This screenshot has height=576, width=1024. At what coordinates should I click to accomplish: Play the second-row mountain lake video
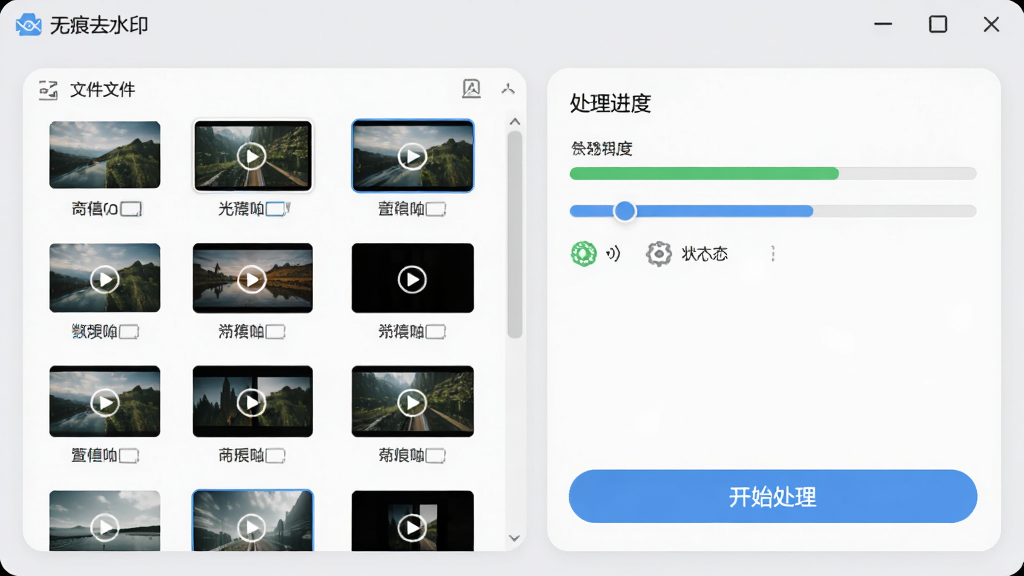[x=104, y=279]
